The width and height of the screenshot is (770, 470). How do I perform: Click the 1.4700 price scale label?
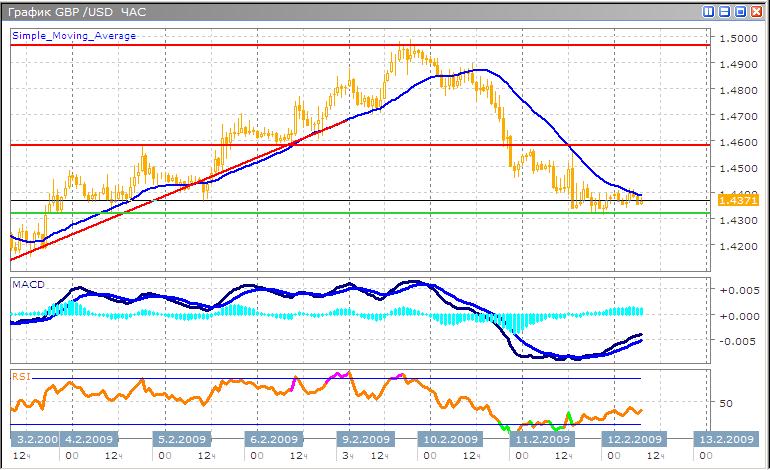738,116
